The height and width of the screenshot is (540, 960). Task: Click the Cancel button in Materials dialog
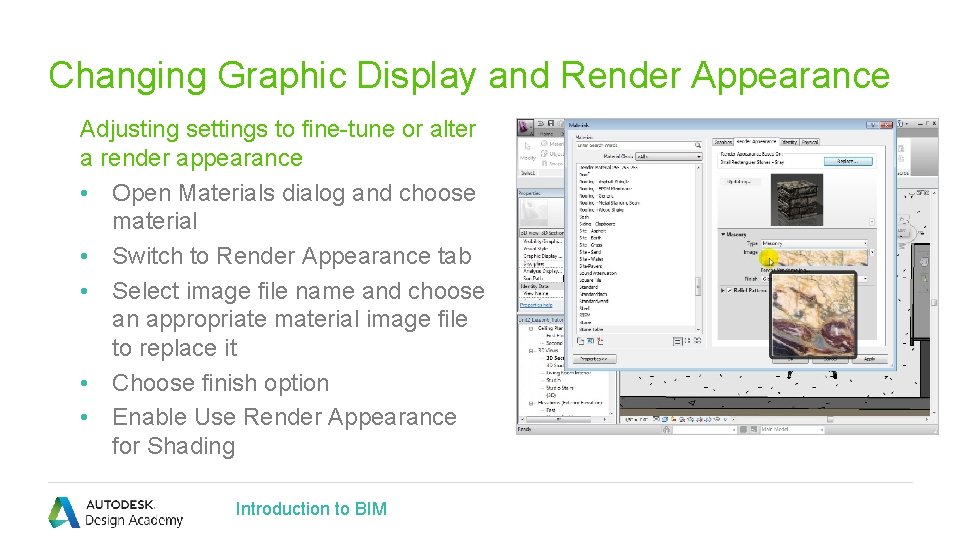tap(830, 359)
